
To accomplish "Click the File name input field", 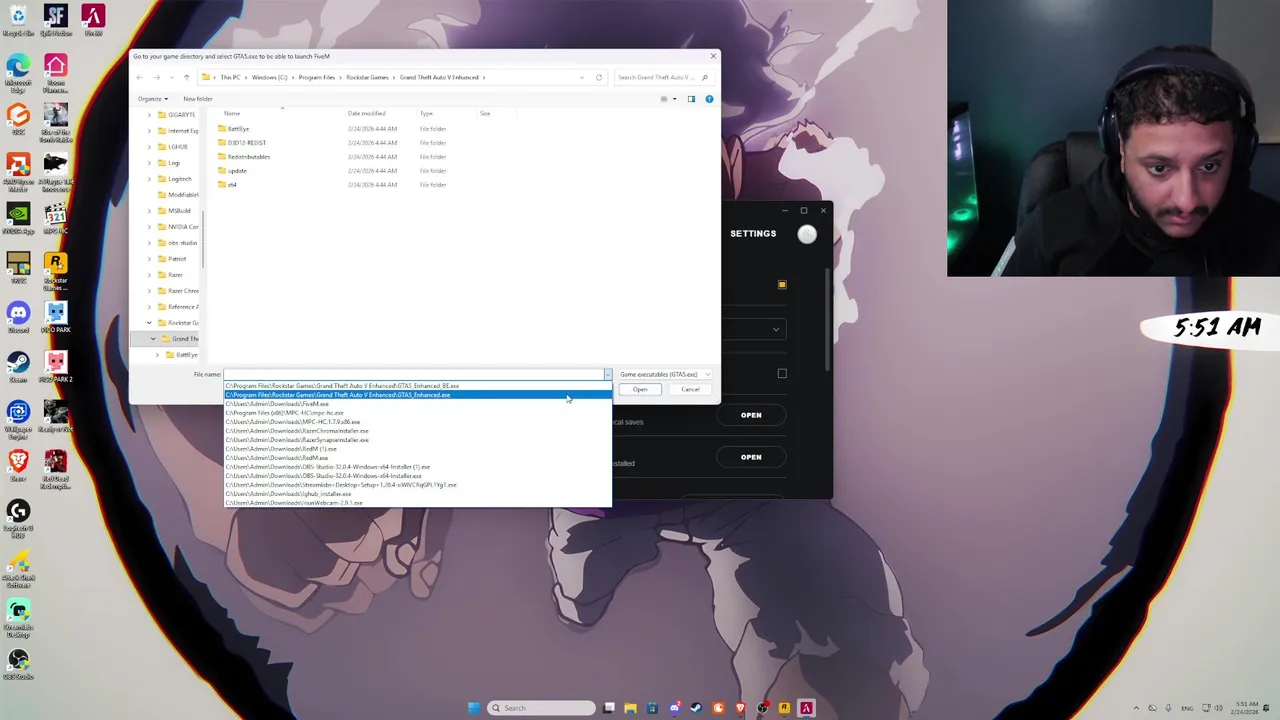I will pyautogui.click(x=413, y=374).
